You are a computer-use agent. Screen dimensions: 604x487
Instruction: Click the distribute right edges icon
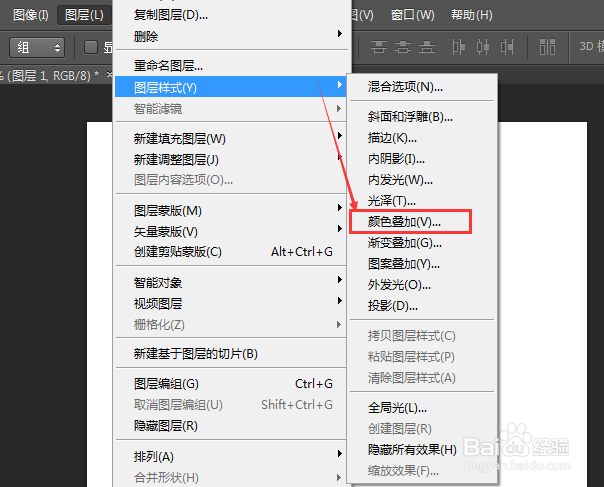point(507,47)
